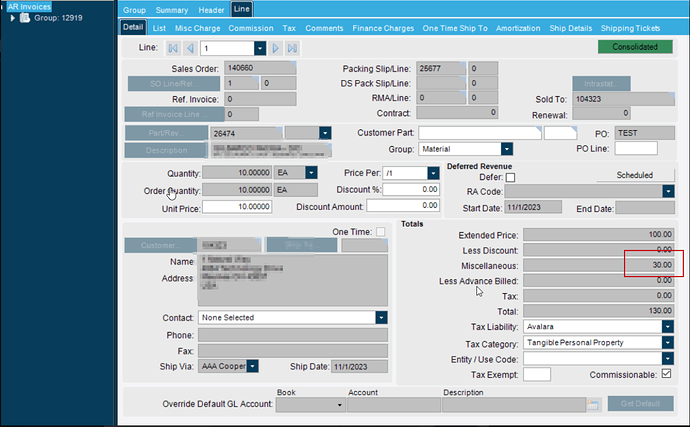The width and height of the screenshot is (690, 427).
Task: Click the Consolidated status button
Action: point(635,47)
